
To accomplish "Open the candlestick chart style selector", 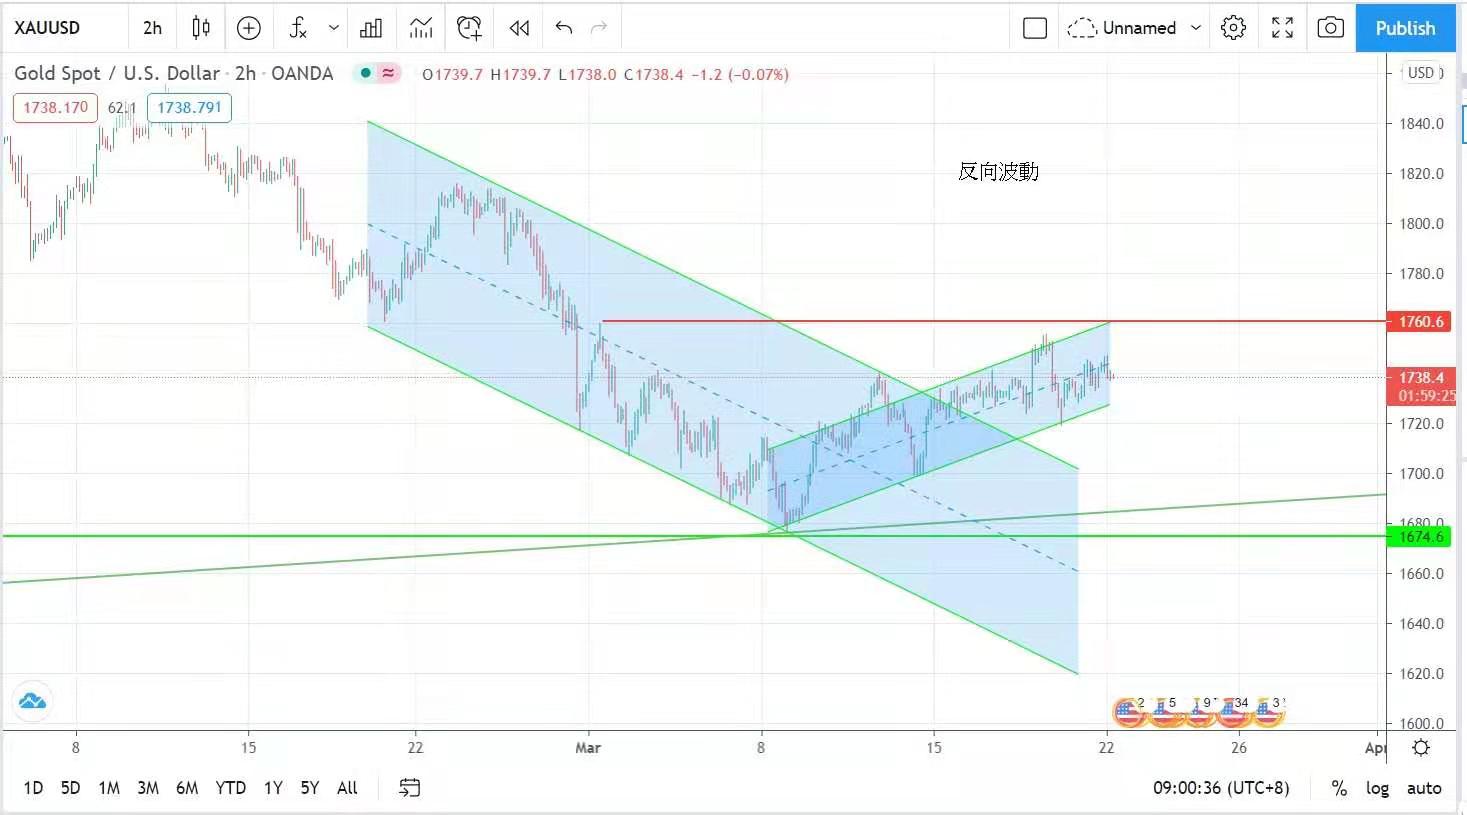I will (x=201, y=28).
